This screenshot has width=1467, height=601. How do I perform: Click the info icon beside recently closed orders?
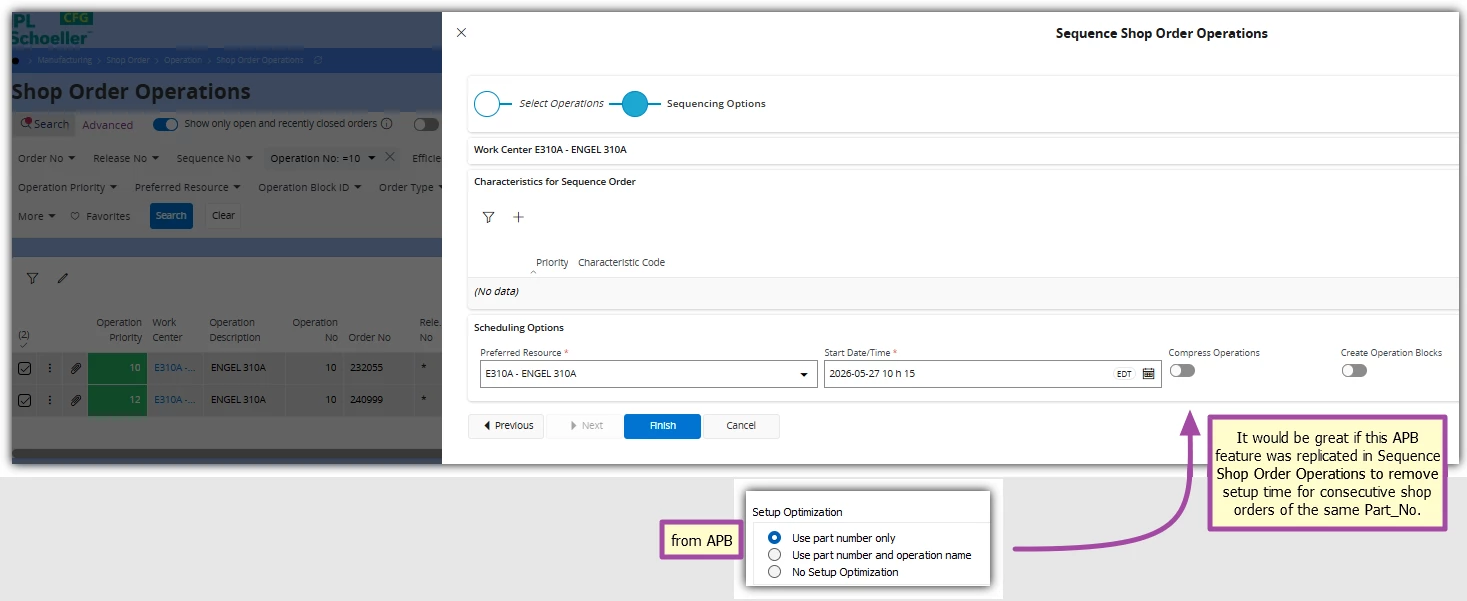pyautogui.click(x=387, y=124)
